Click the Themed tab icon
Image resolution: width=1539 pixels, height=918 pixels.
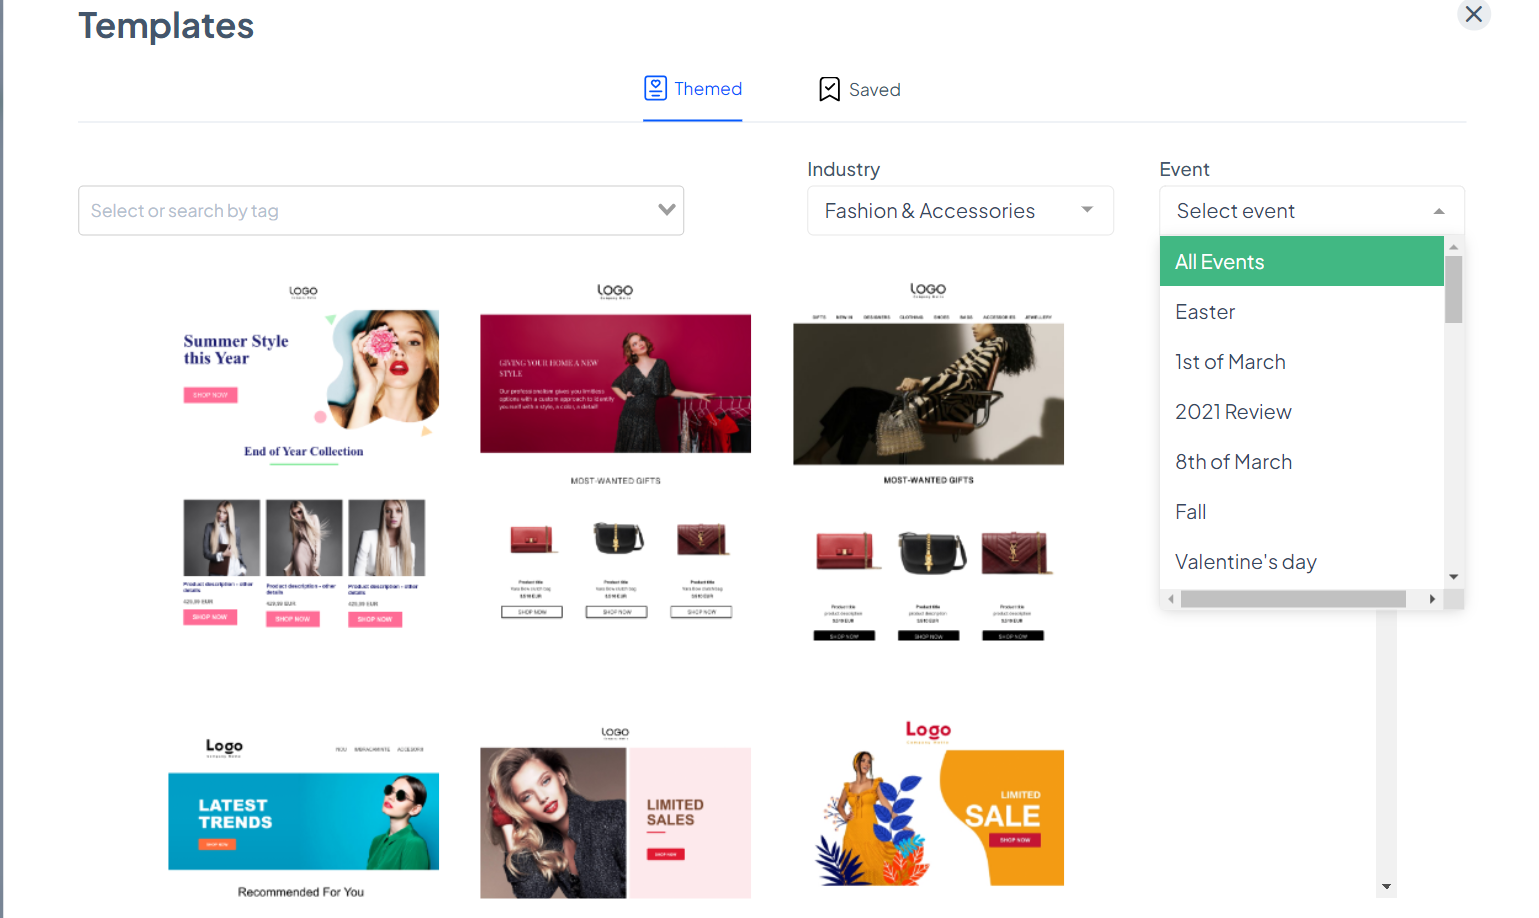655,89
